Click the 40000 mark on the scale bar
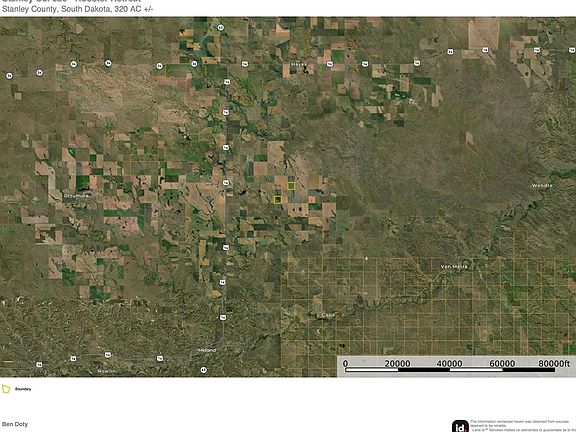 coord(449,363)
